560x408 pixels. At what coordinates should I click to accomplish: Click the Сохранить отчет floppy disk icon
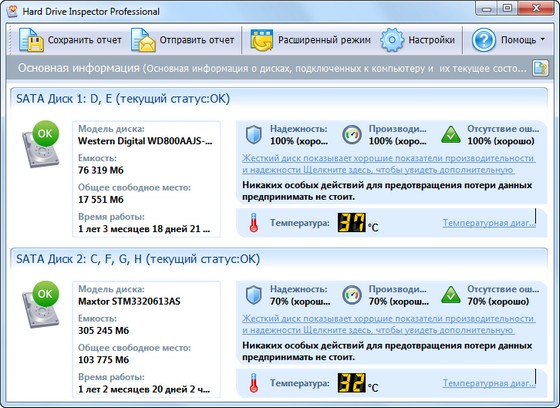click(31, 40)
